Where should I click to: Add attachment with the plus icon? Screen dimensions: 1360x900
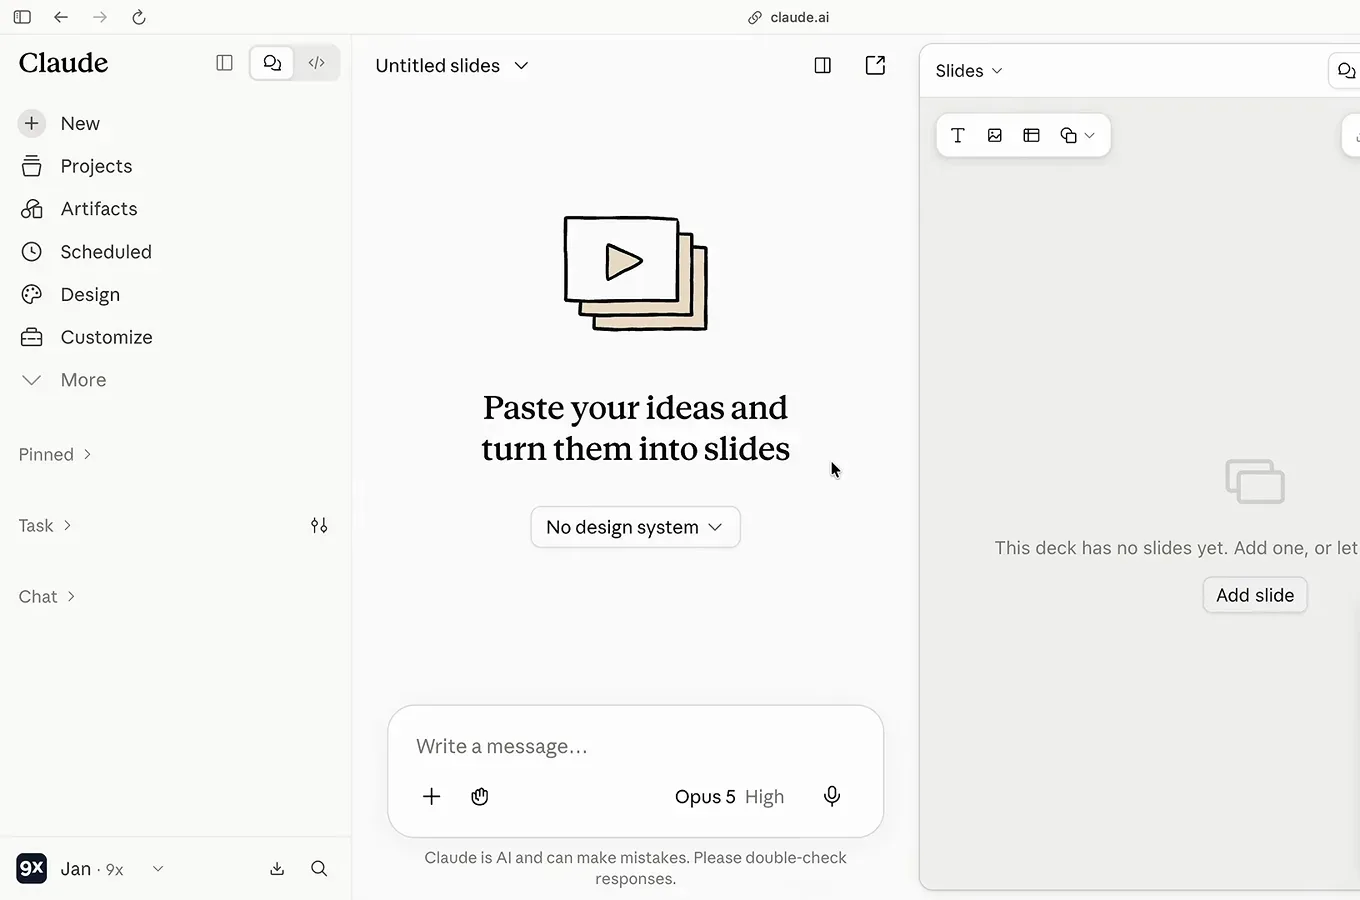pos(431,796)
